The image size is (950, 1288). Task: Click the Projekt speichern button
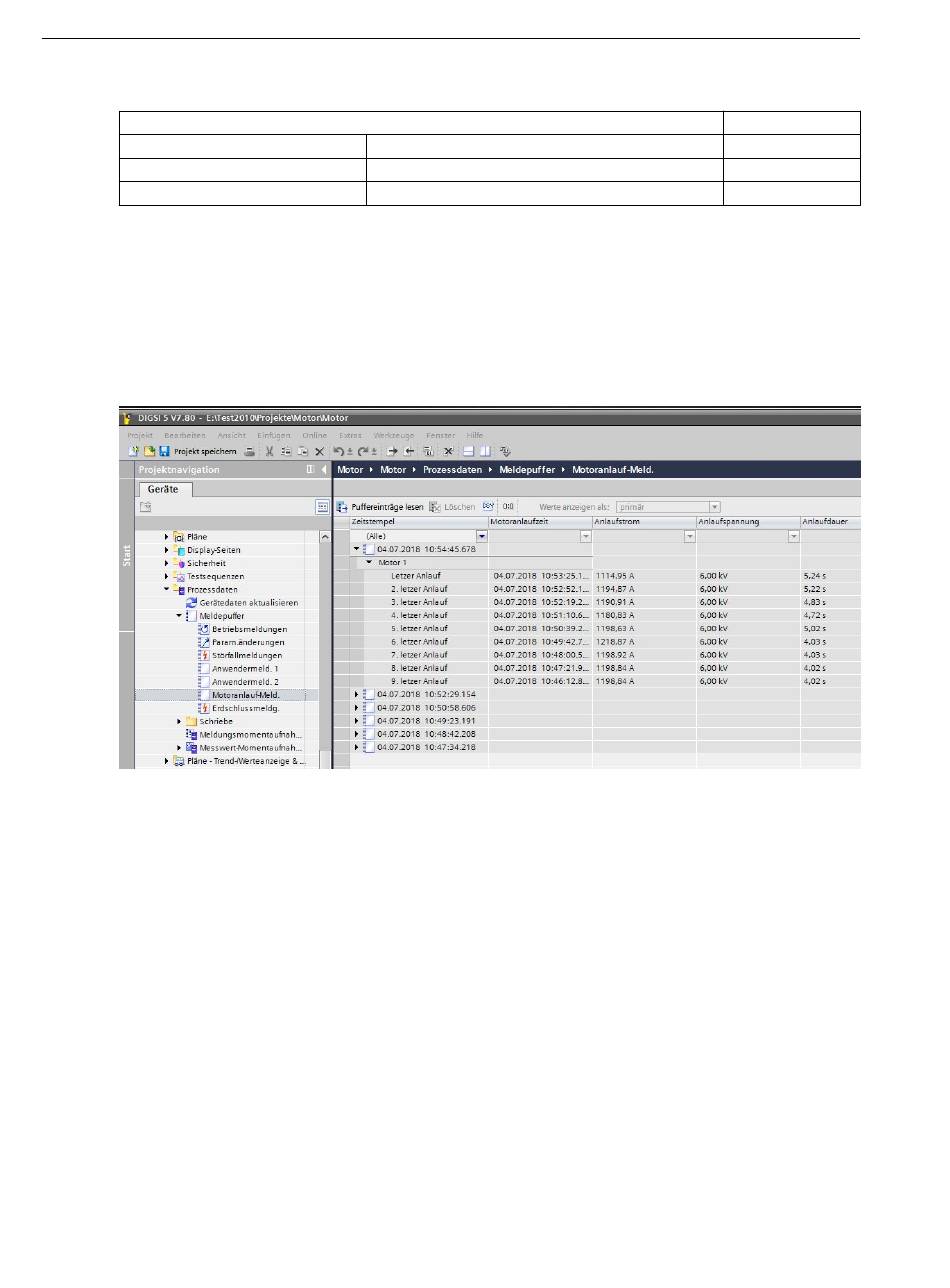[x=205, y=451]
